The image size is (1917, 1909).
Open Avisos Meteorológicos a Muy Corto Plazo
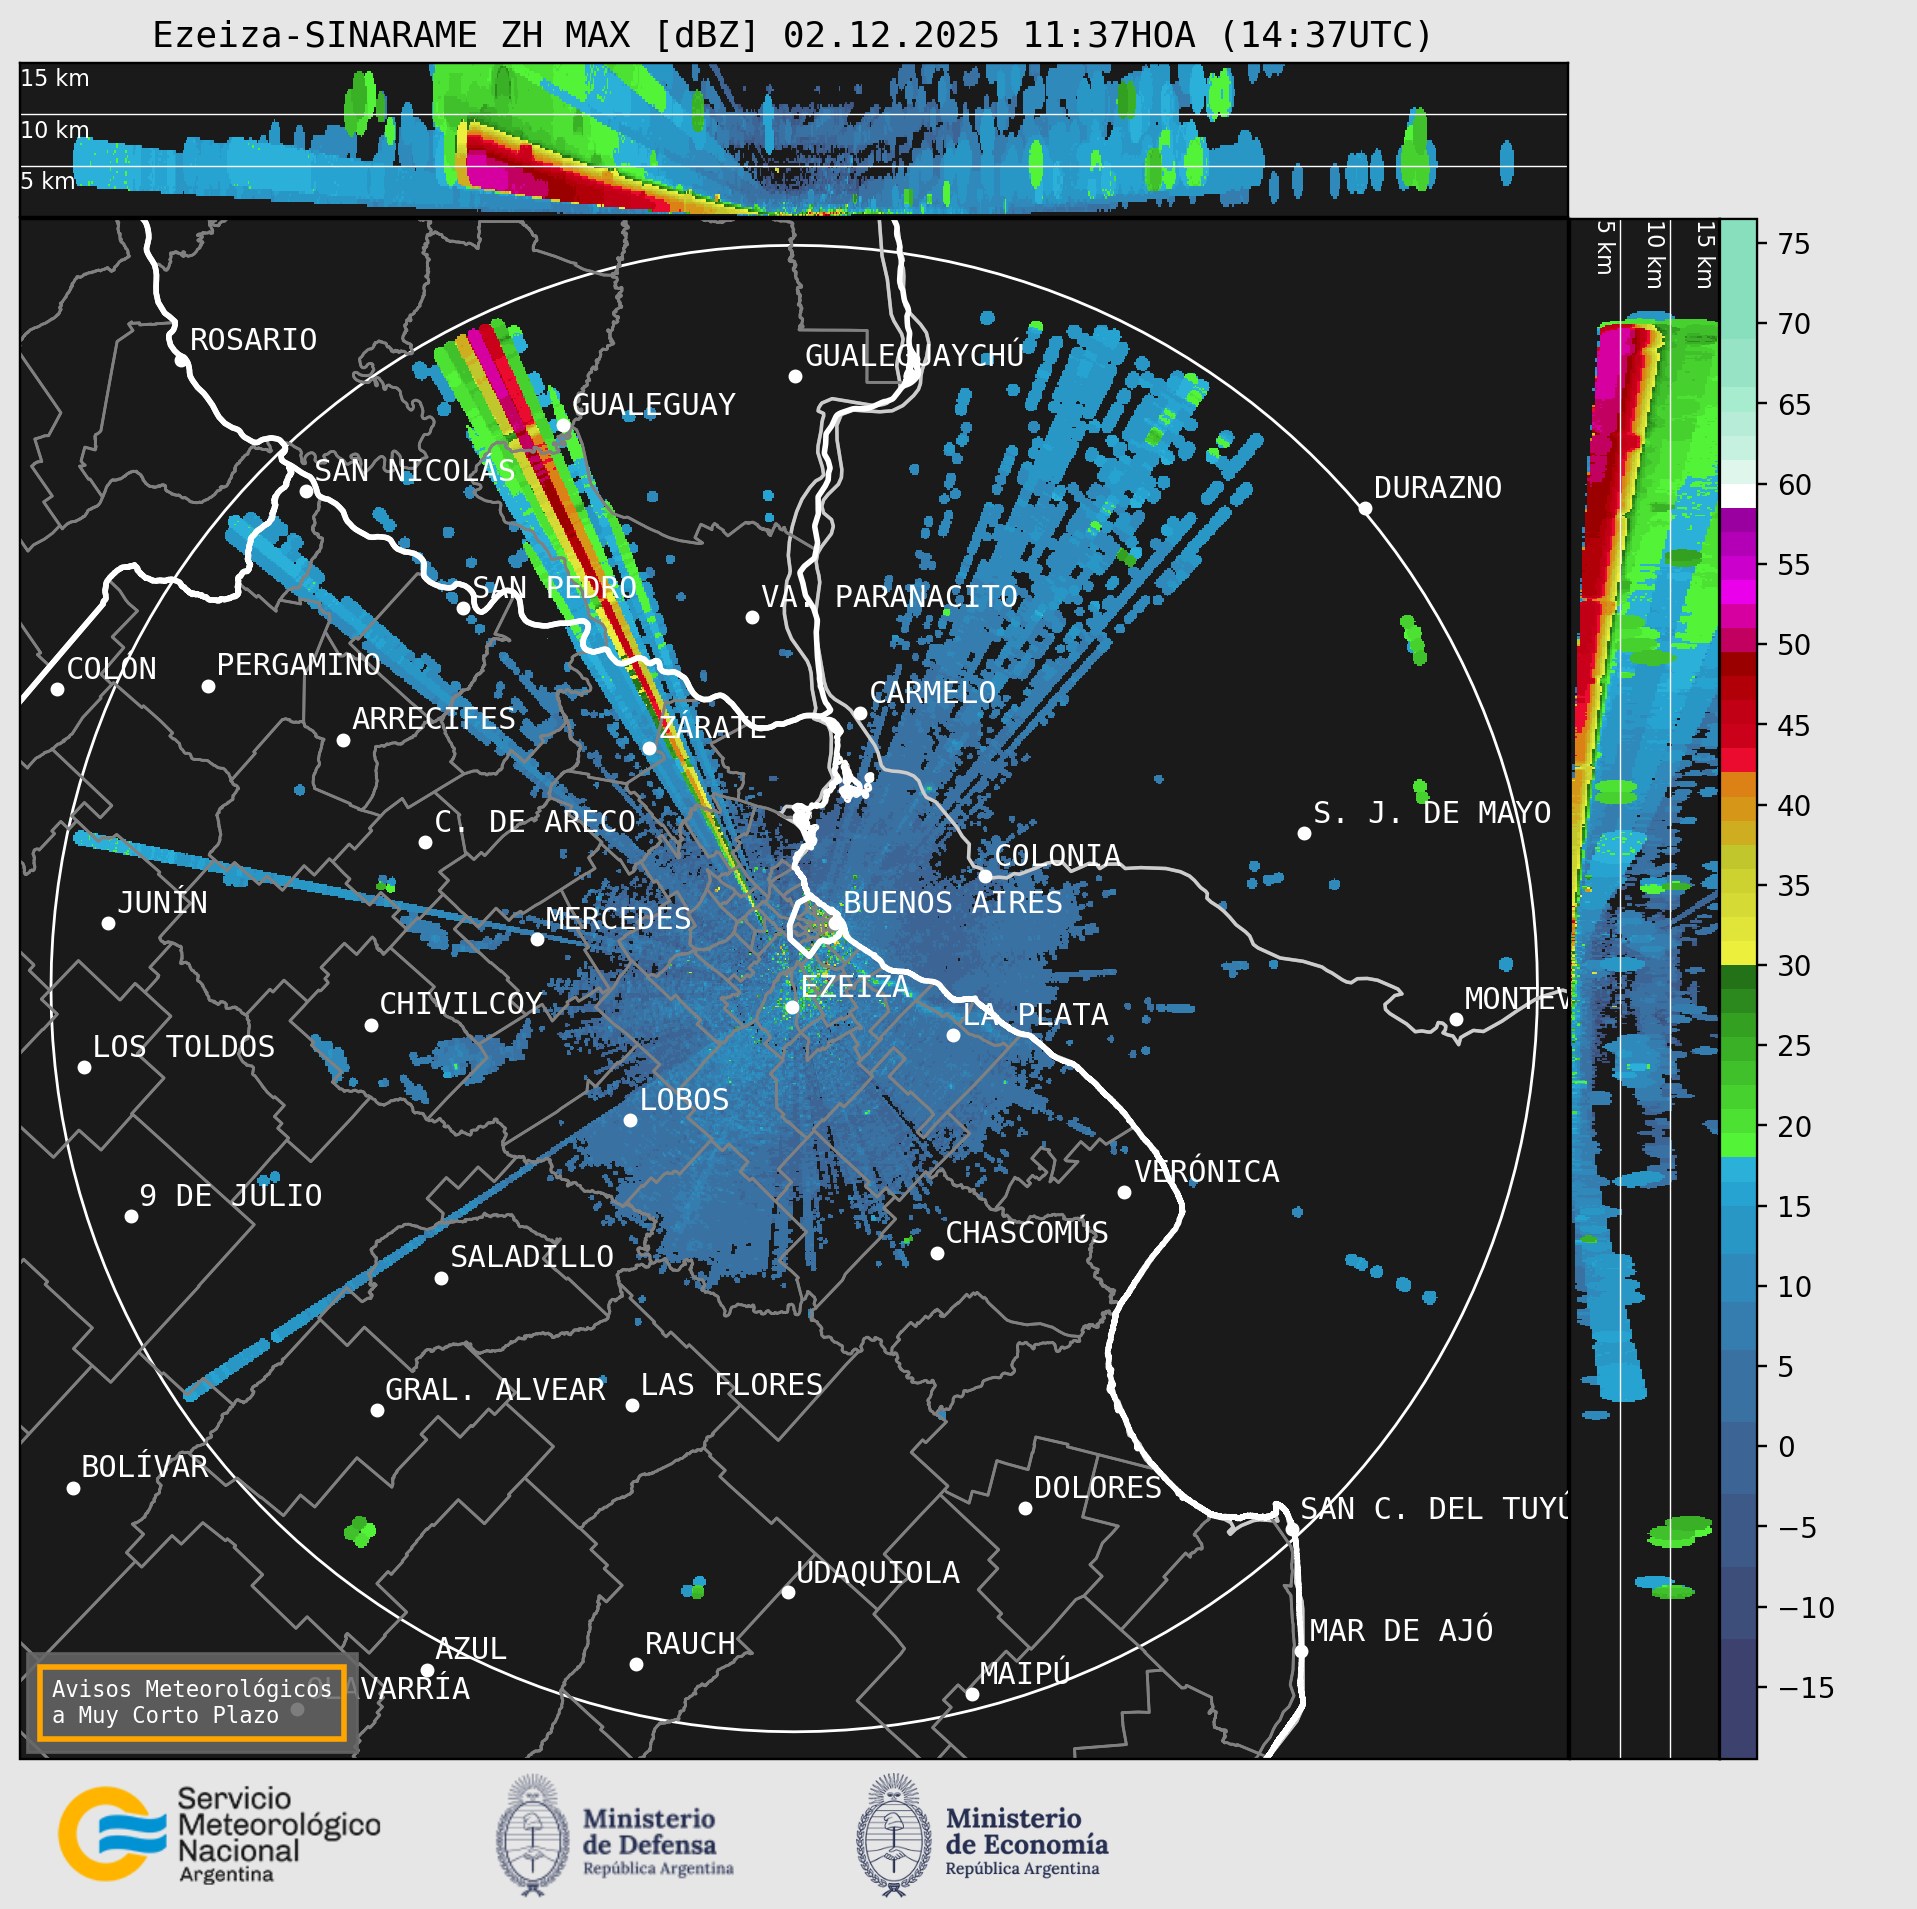(x=191, y=1702)
